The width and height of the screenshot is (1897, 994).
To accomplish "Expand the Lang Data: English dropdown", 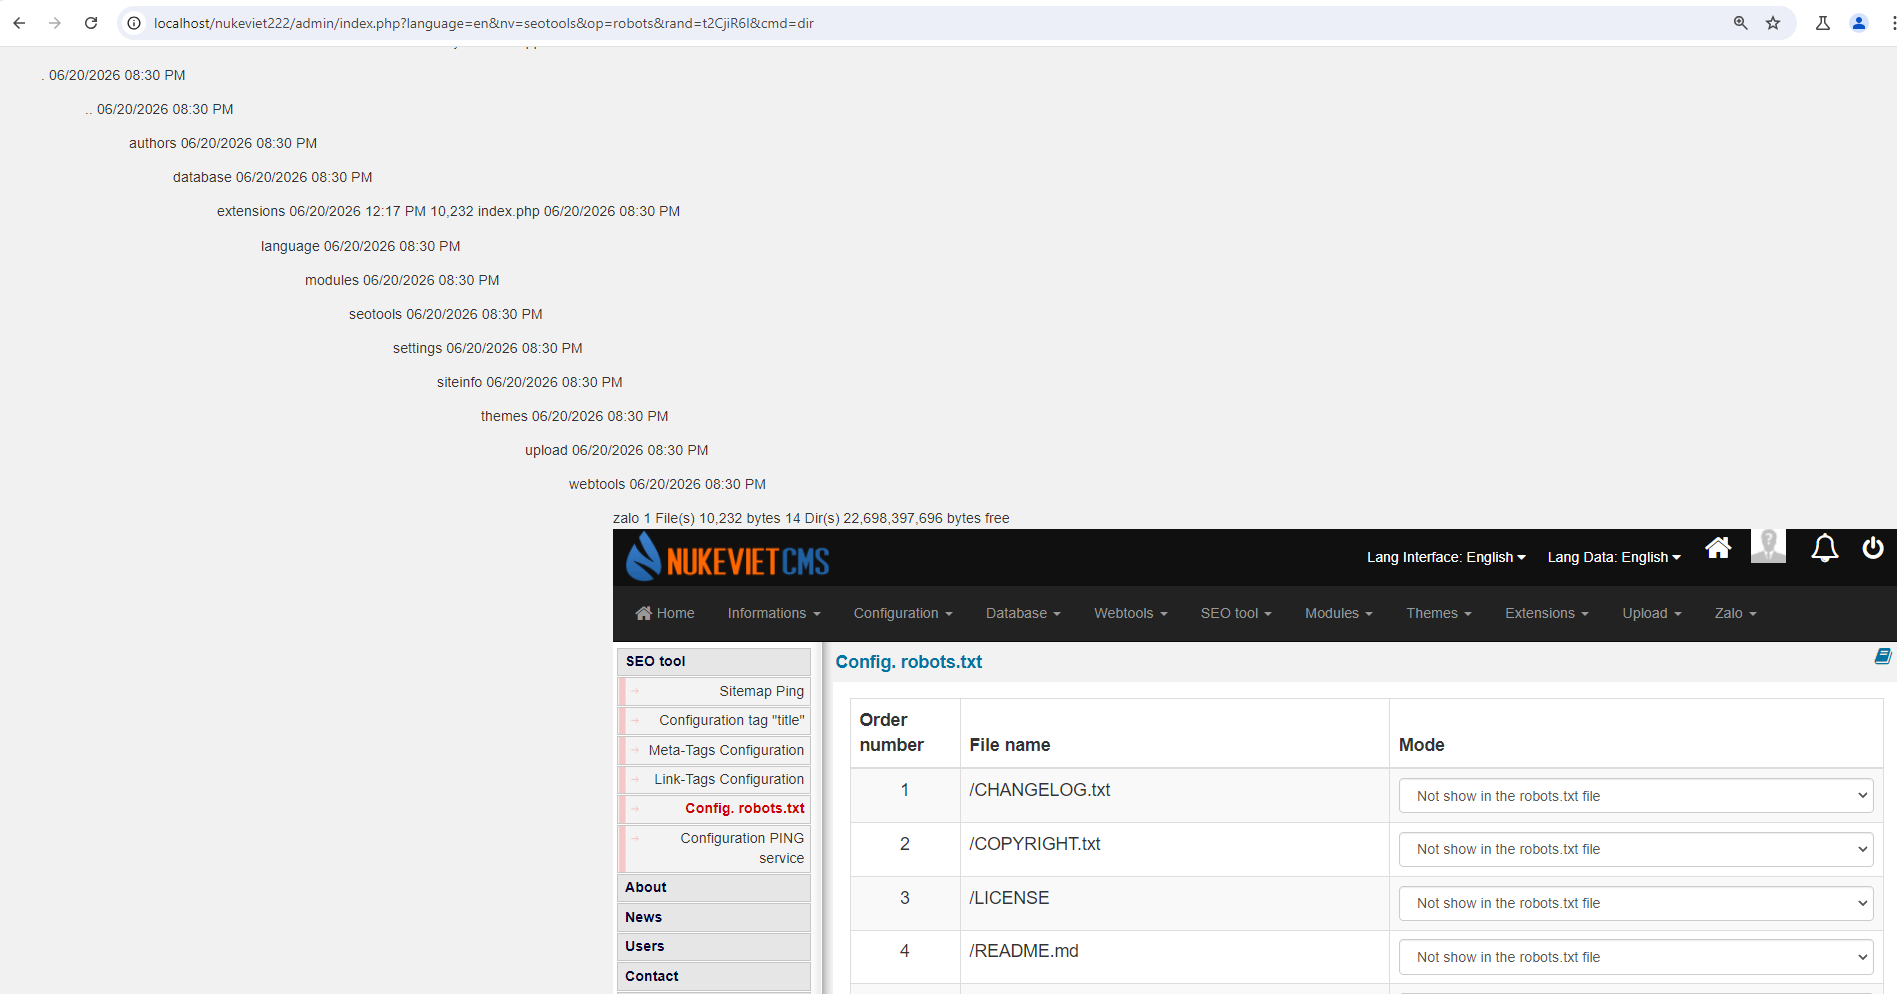I will [1614, 557].
